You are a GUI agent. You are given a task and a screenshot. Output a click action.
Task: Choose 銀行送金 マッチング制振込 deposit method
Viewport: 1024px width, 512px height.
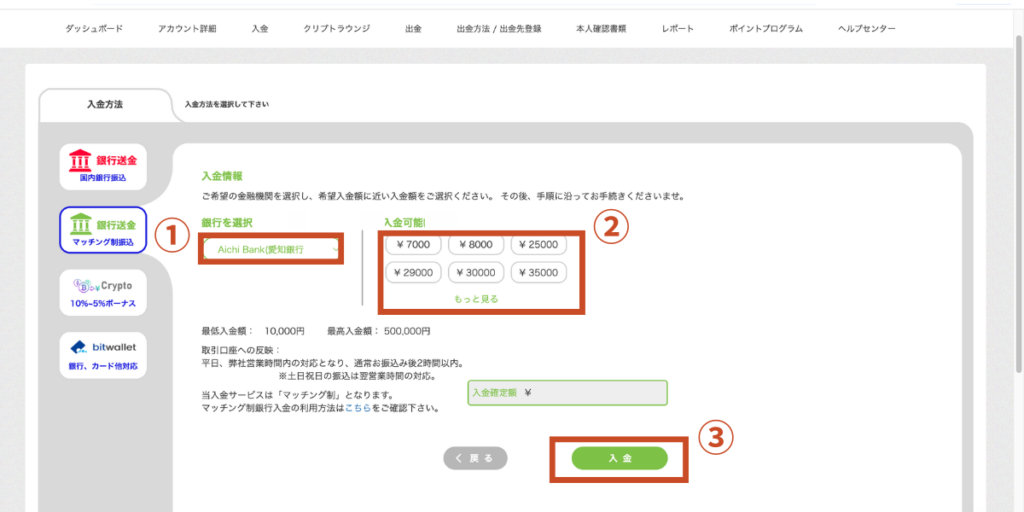(x=103, y=230)
